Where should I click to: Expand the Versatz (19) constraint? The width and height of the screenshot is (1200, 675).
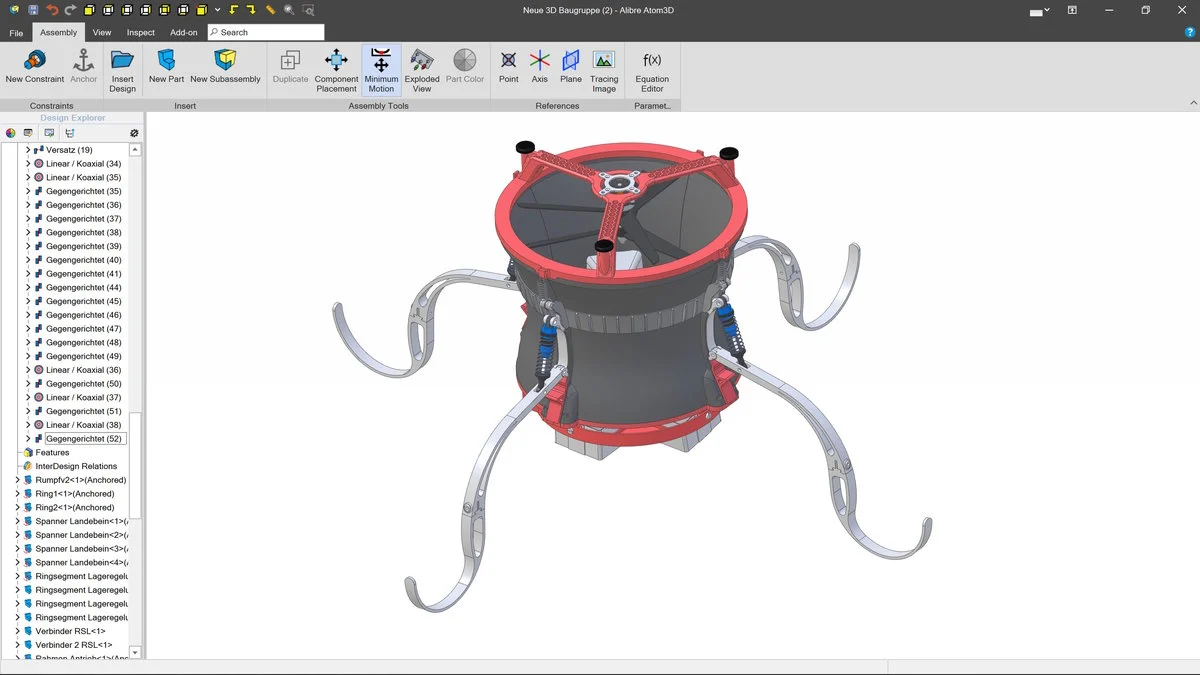(x=28, y=150)
